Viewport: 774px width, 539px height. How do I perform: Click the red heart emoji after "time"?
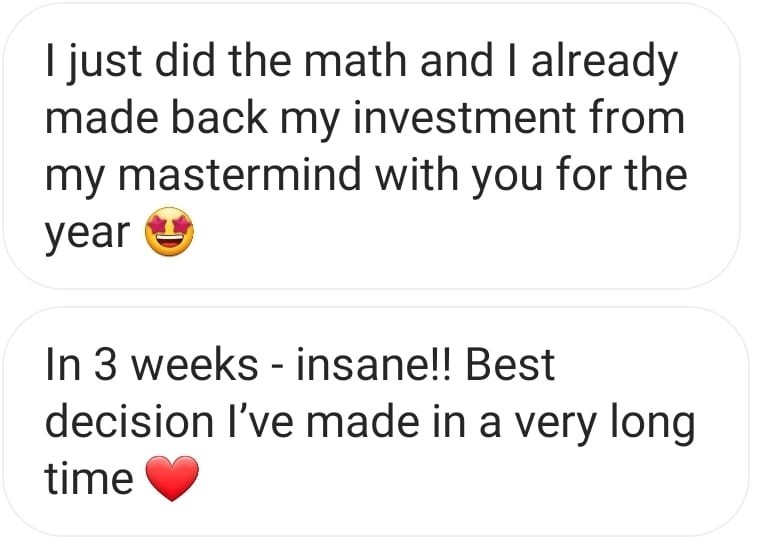pyautogui.click(x=173, y=478)
